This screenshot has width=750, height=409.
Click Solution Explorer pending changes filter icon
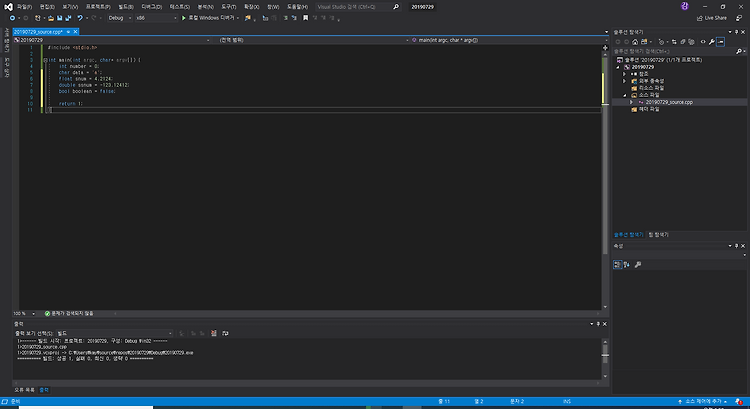point(662,42)
